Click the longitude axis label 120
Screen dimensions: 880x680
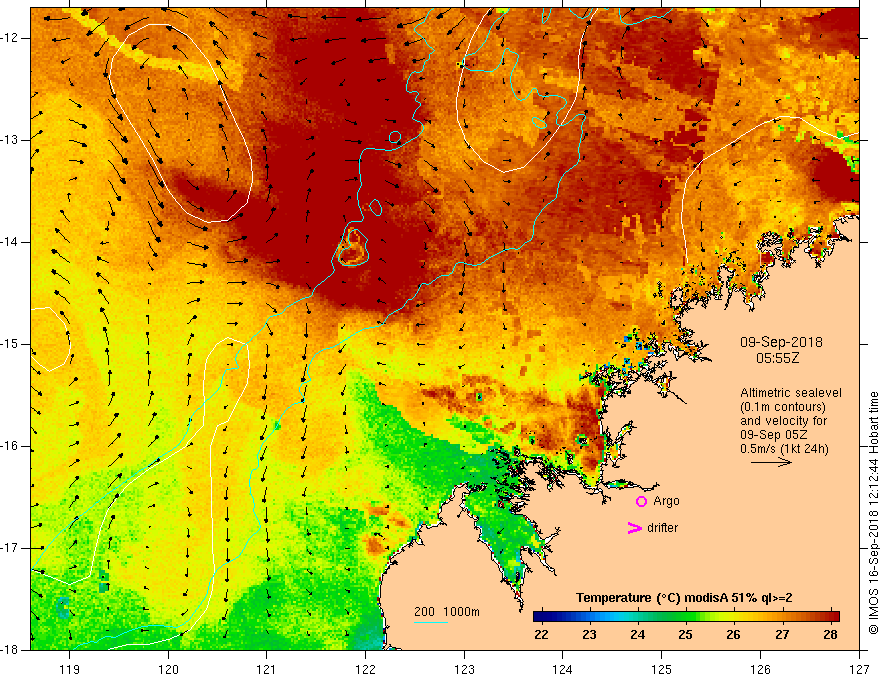click(168, 669)
